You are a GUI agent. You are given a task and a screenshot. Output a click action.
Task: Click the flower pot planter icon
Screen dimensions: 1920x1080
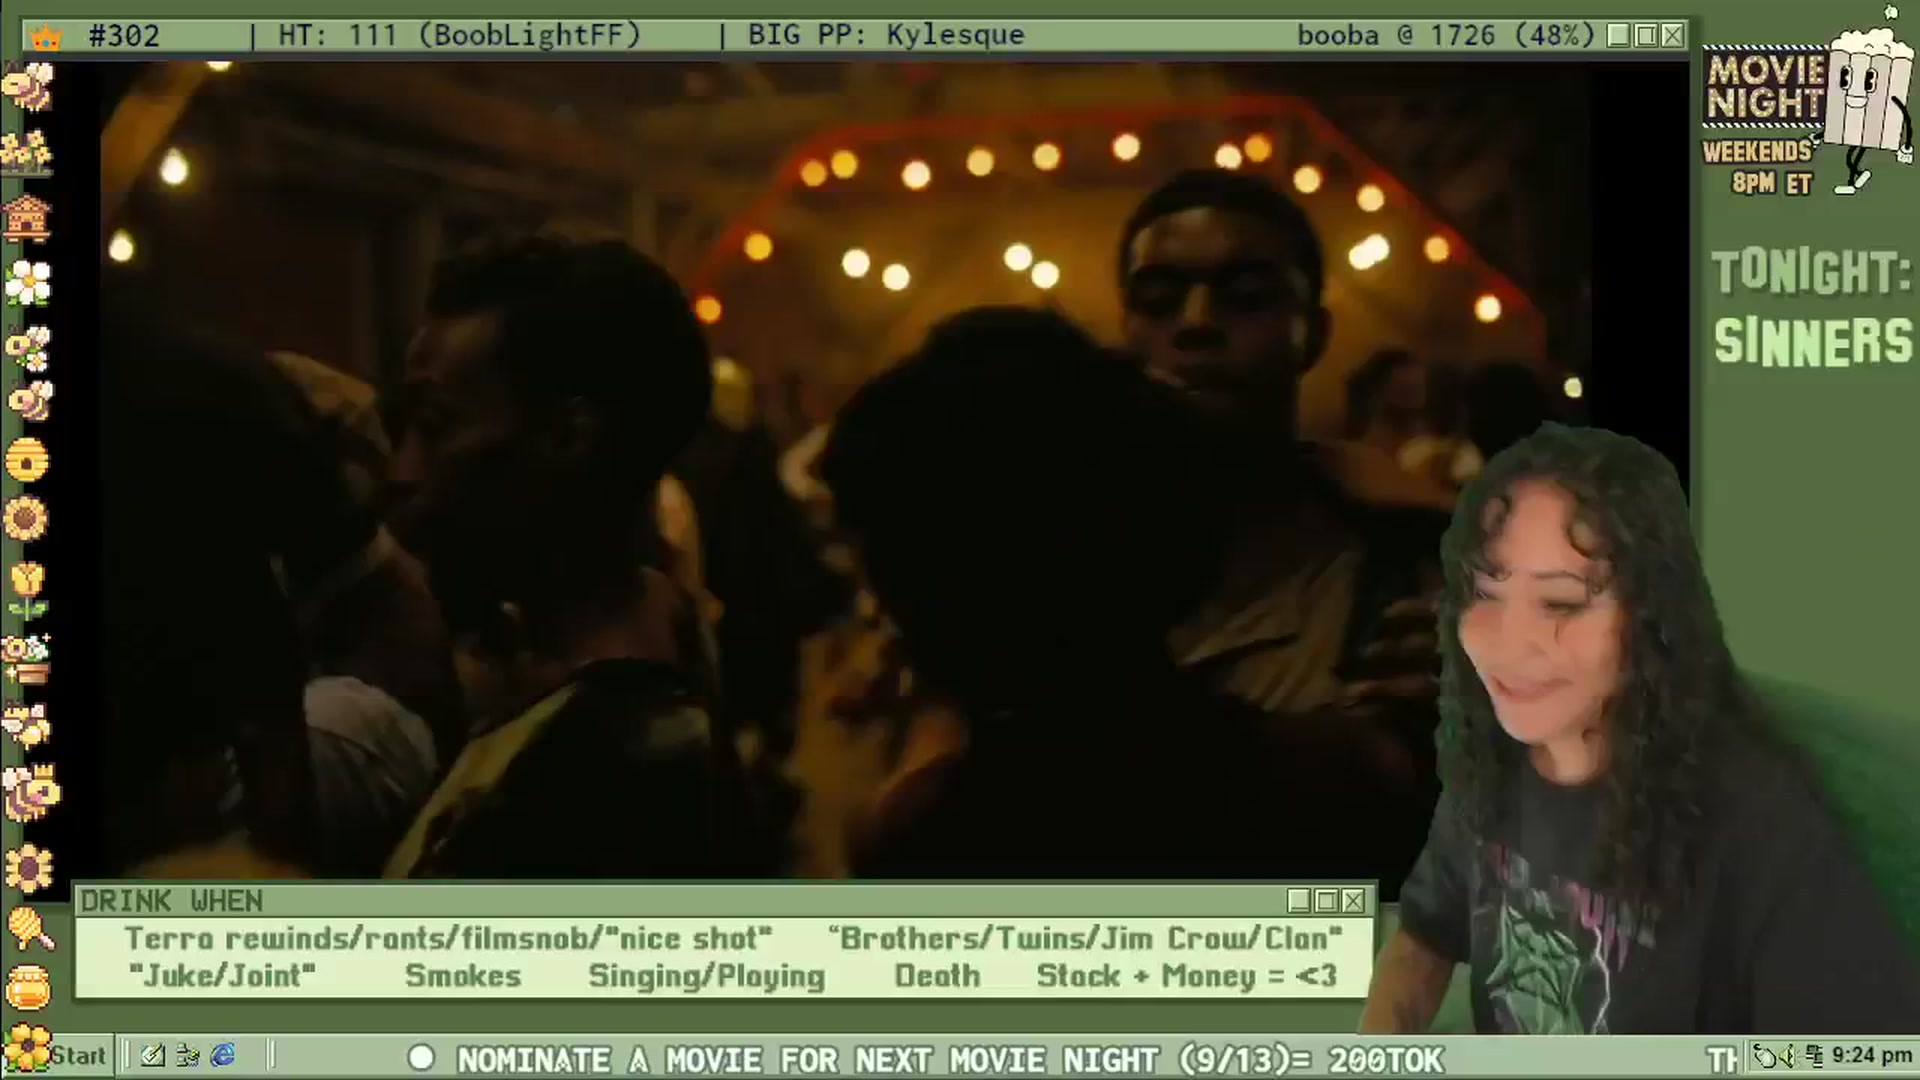27,659
